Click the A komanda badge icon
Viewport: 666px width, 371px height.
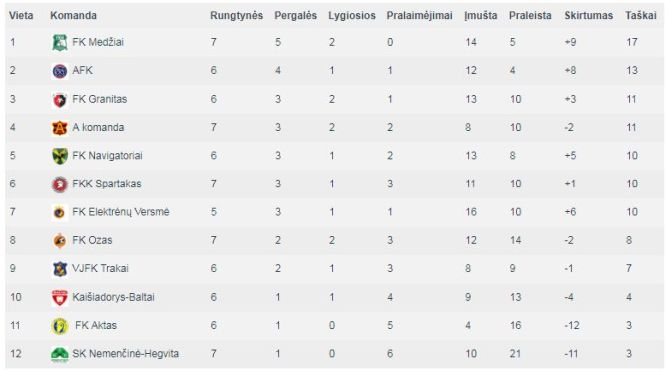click(x=60, y=127)
